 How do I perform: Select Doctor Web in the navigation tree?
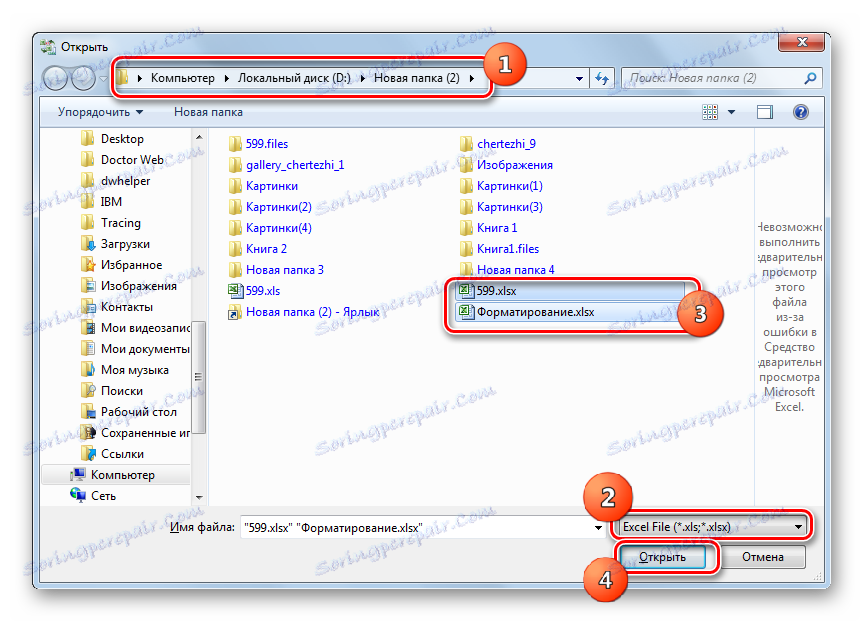[132, 160]
